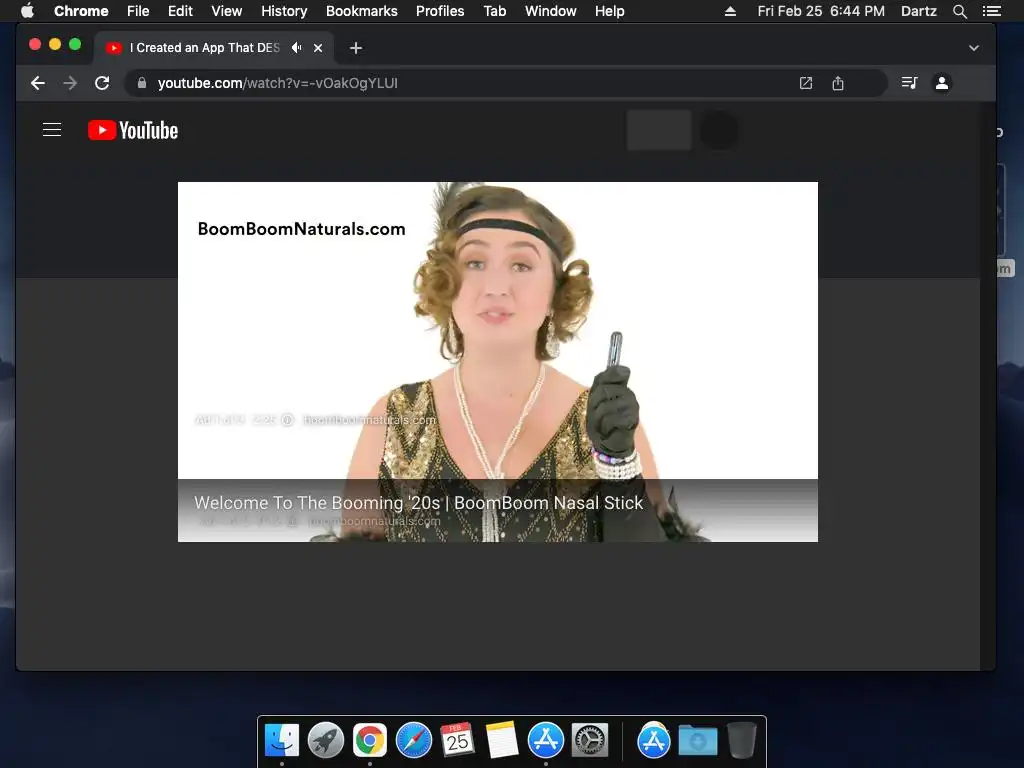Open the date and time clock

[821, 11]
